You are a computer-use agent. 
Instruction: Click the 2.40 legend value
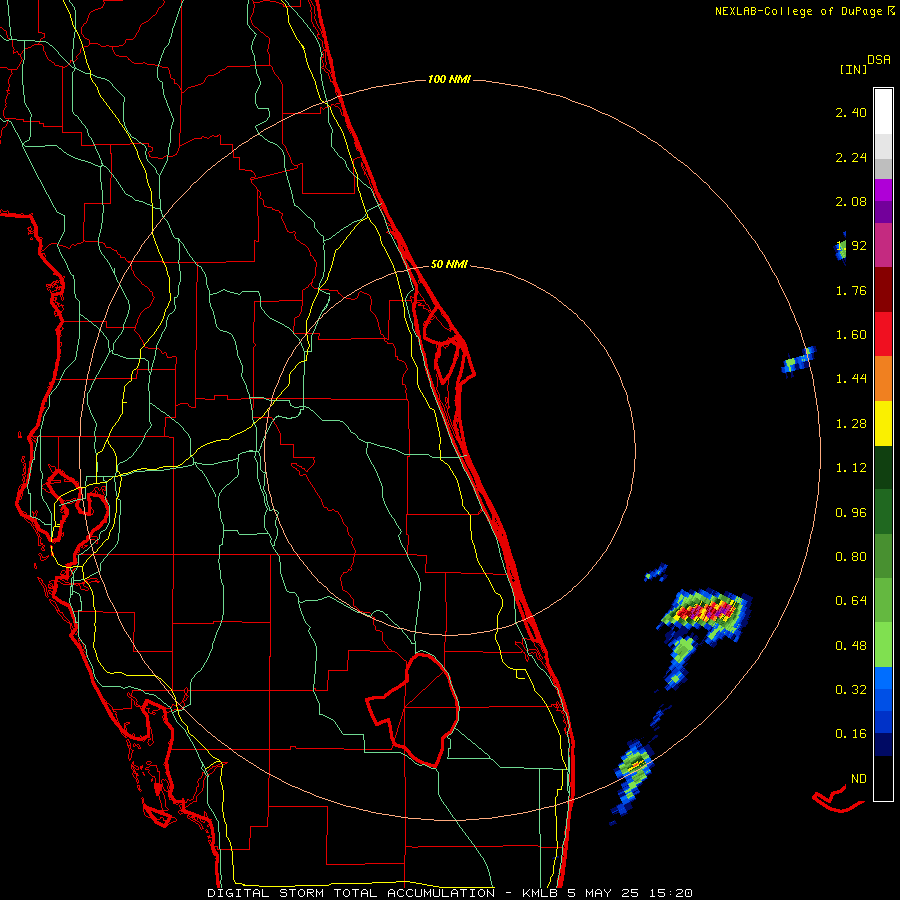pyautogui.click(x=851, y=112)
